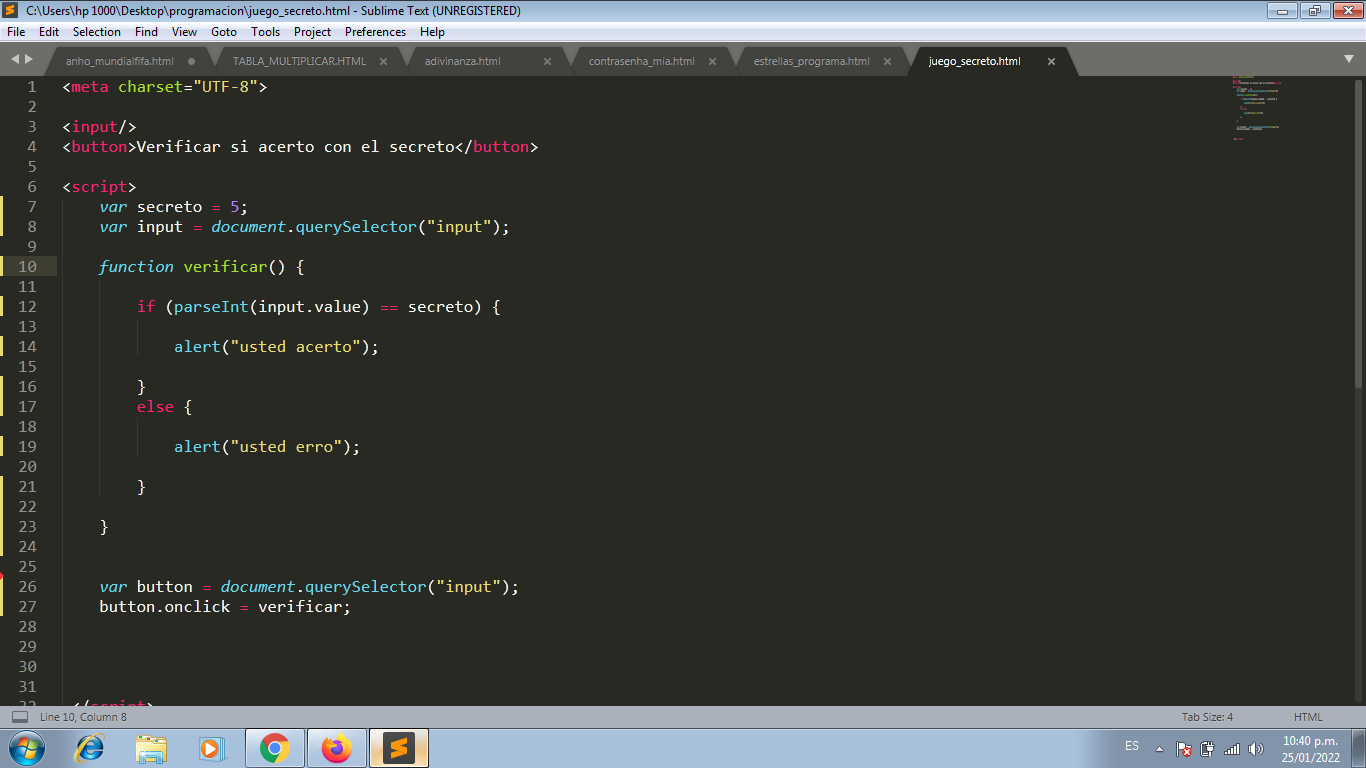
Task: Open the Tools menu
Action: coord(266,32)
